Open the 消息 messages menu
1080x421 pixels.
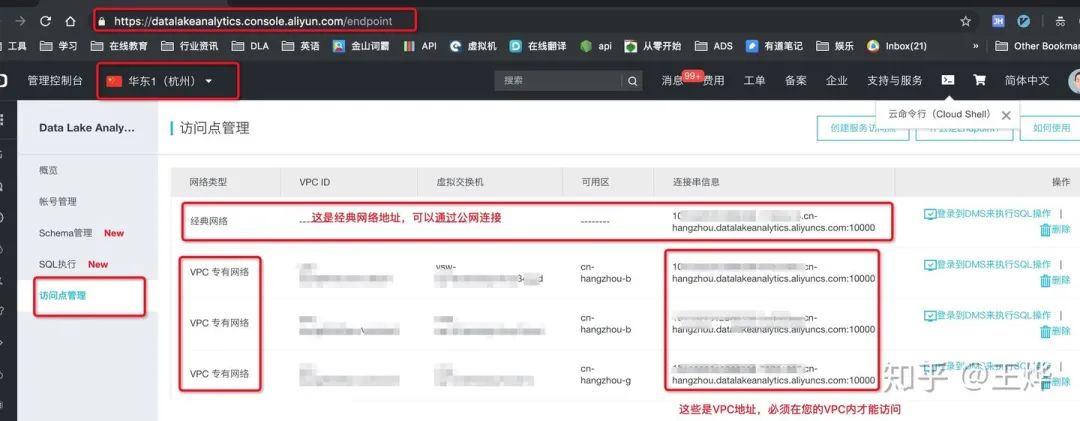pyautogui.click(x=672, y=81)
